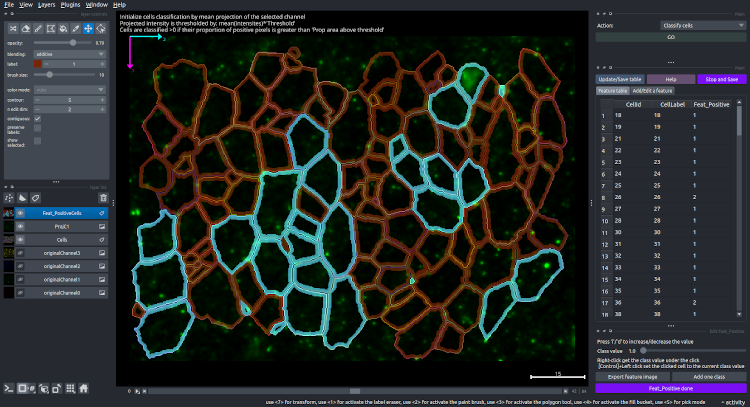This screenshot has width=750, height=407.
Task: Switch to the Add/Edit a feature tab
Action: [655, 91]
